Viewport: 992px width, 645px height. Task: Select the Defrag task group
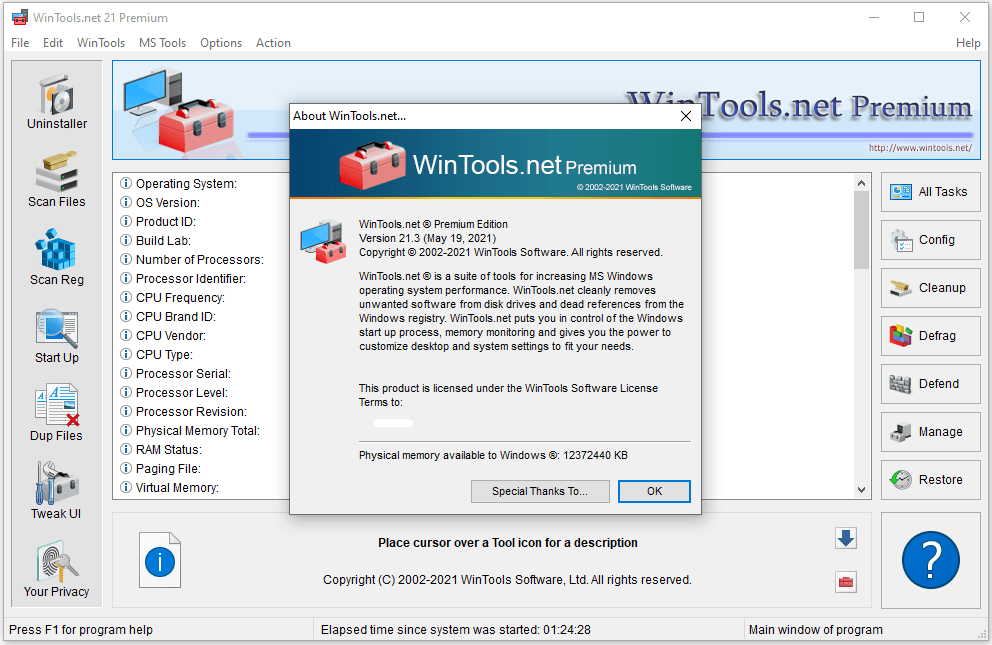click(x=931, y=336)
